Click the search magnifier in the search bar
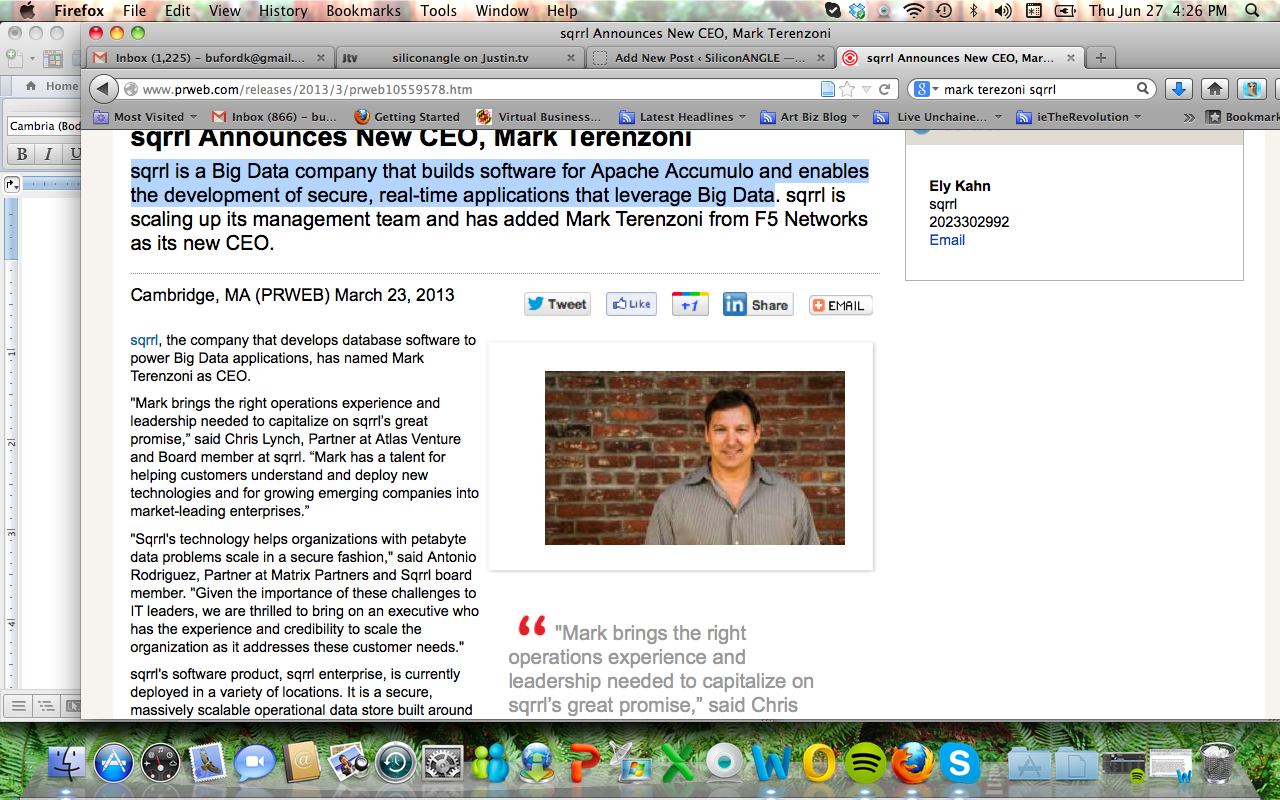The image size is (1280, 800). coord(1143,89)
